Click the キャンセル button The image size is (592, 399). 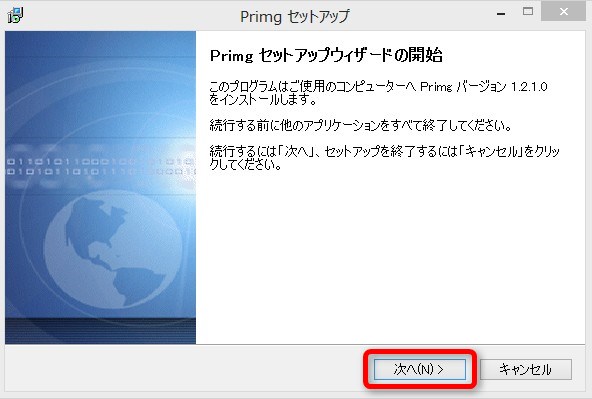(x=526, y=369)
